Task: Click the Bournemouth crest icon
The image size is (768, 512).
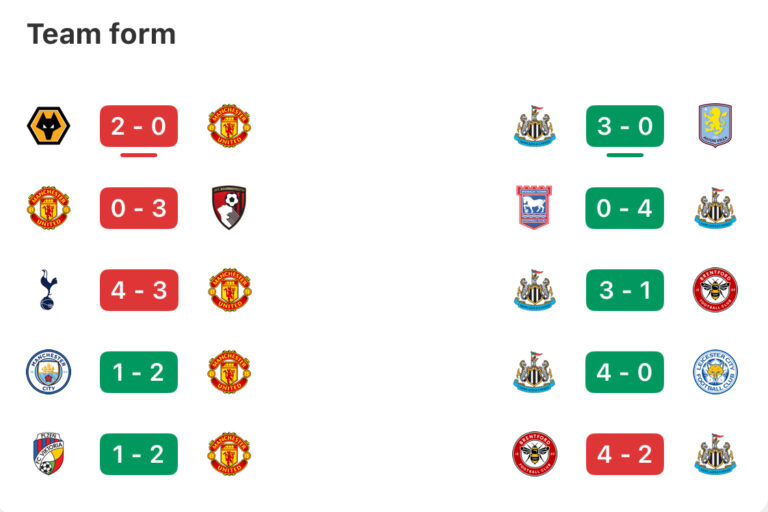Action: pos(229,208)
